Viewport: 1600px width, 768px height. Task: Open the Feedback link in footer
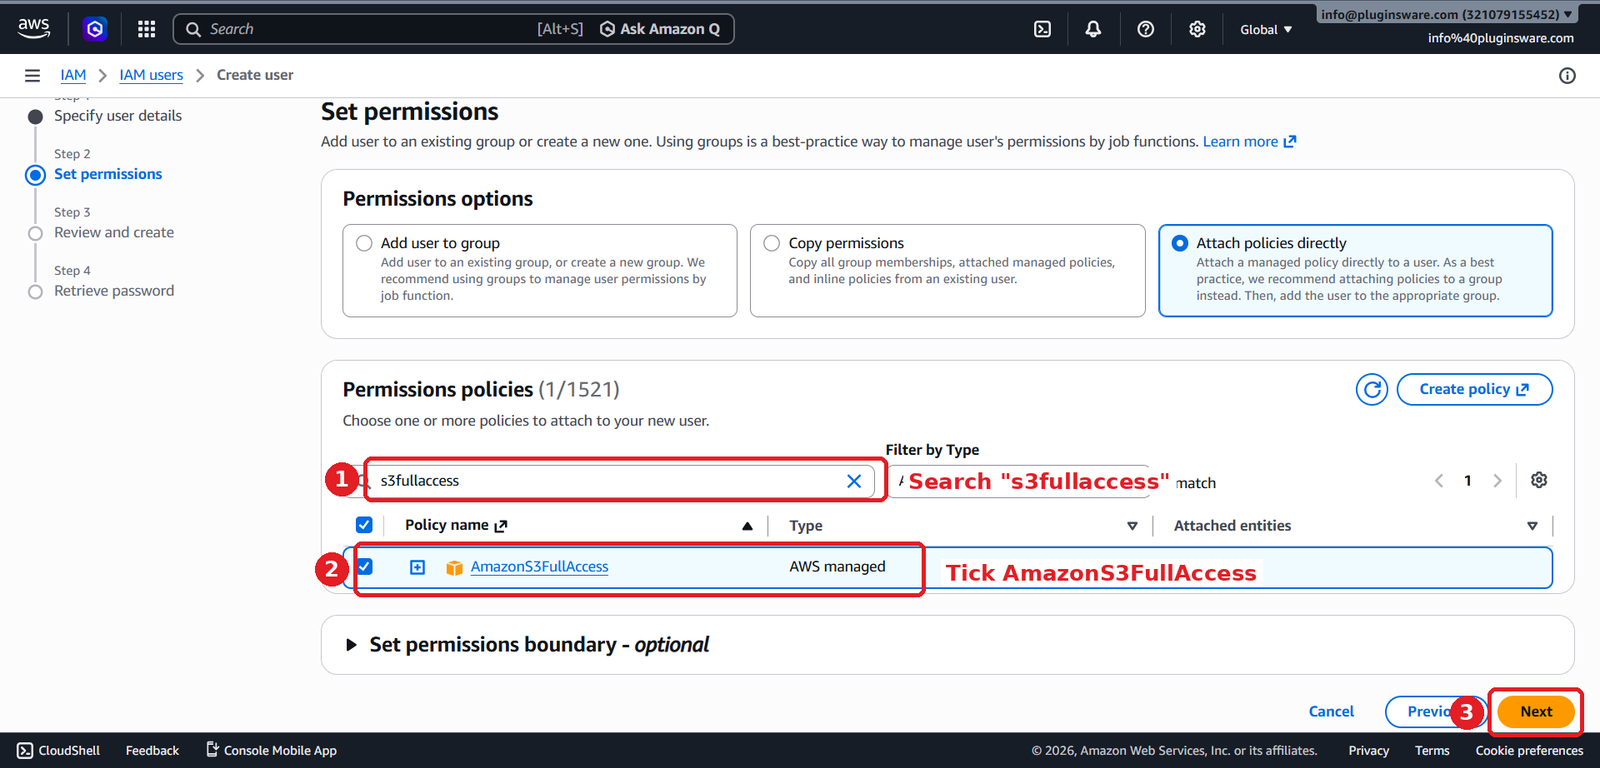(152, 750)
